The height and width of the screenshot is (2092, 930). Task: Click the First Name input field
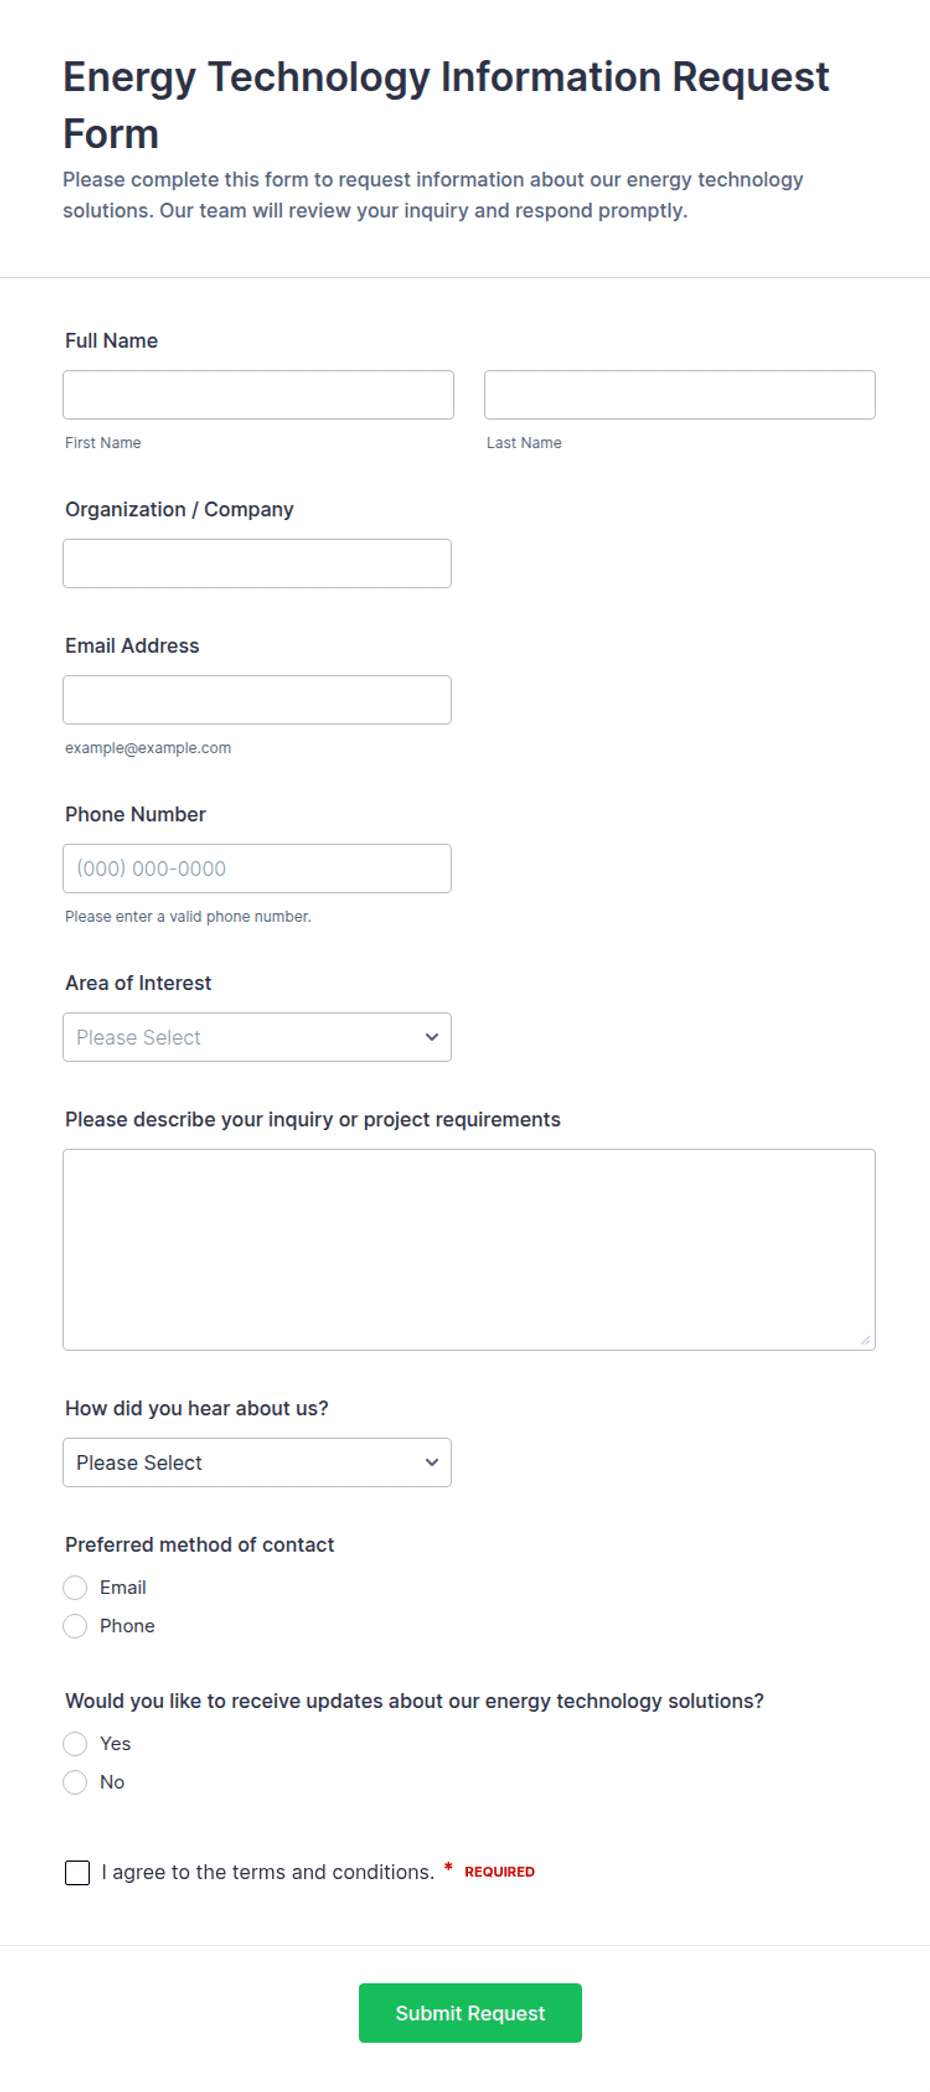click(258, 395)
